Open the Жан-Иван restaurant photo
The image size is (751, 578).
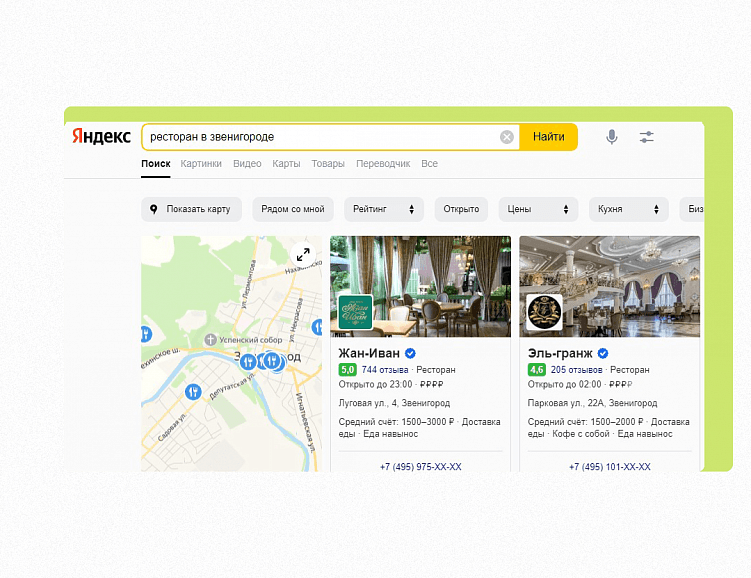[421, 286]
